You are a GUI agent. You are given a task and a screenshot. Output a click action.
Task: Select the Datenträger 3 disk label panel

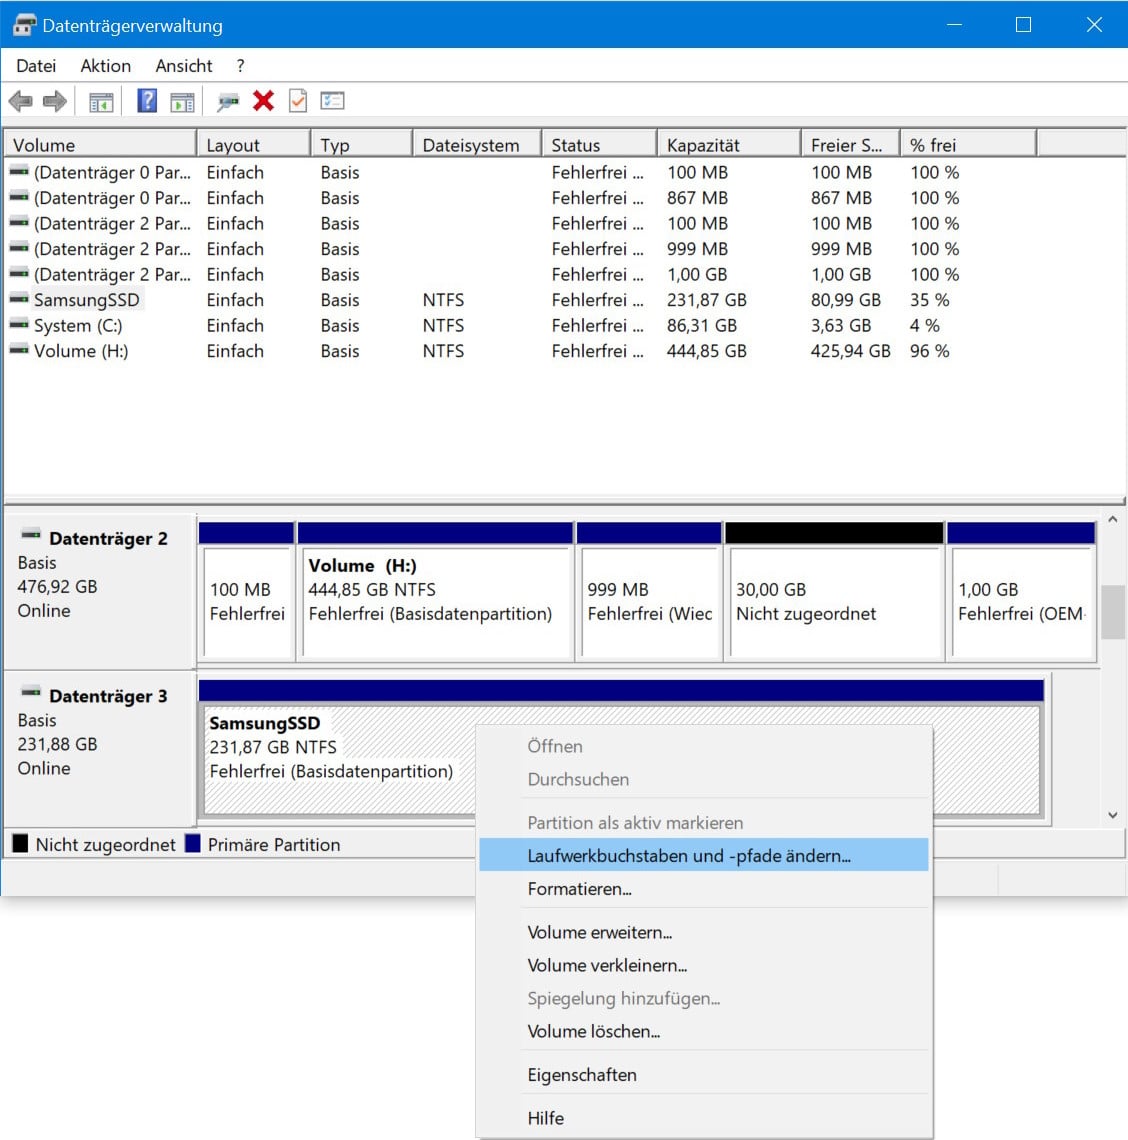100,749
